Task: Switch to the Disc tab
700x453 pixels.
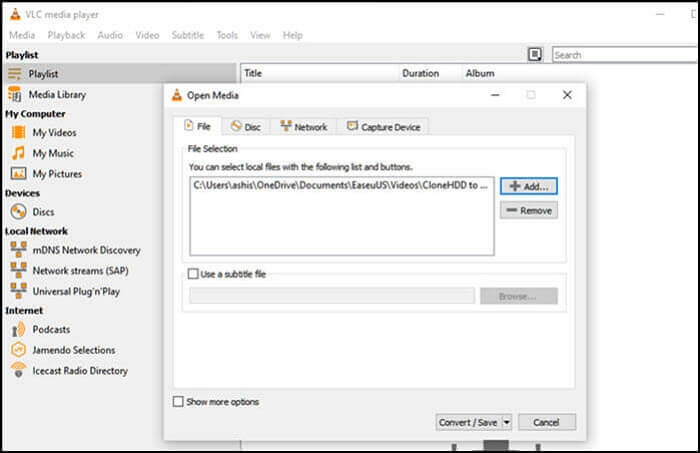Action: [x=246, y=127]
